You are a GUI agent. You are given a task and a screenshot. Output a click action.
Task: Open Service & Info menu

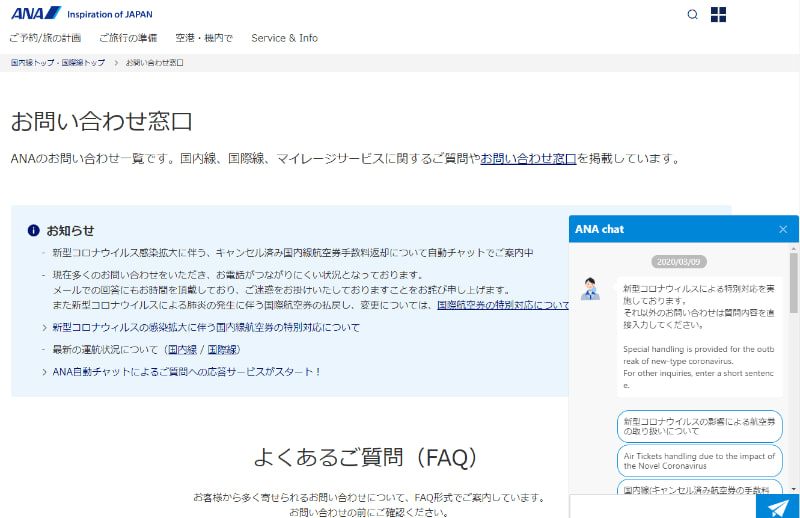284,38
